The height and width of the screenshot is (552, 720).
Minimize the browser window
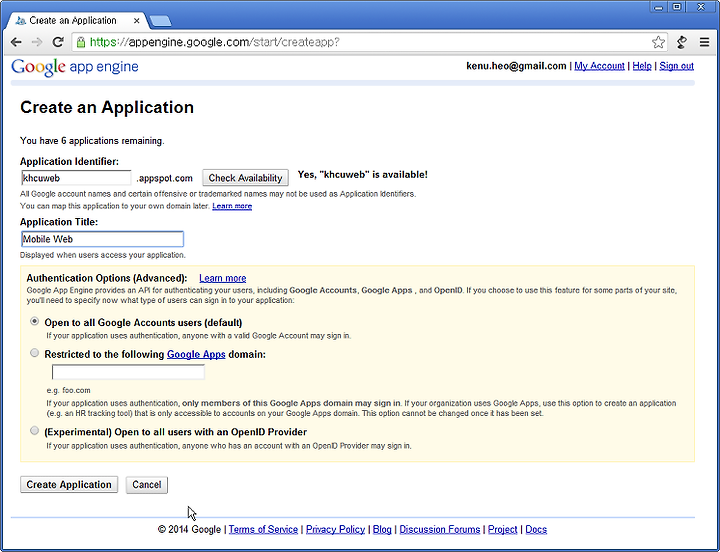coord(659,7)
